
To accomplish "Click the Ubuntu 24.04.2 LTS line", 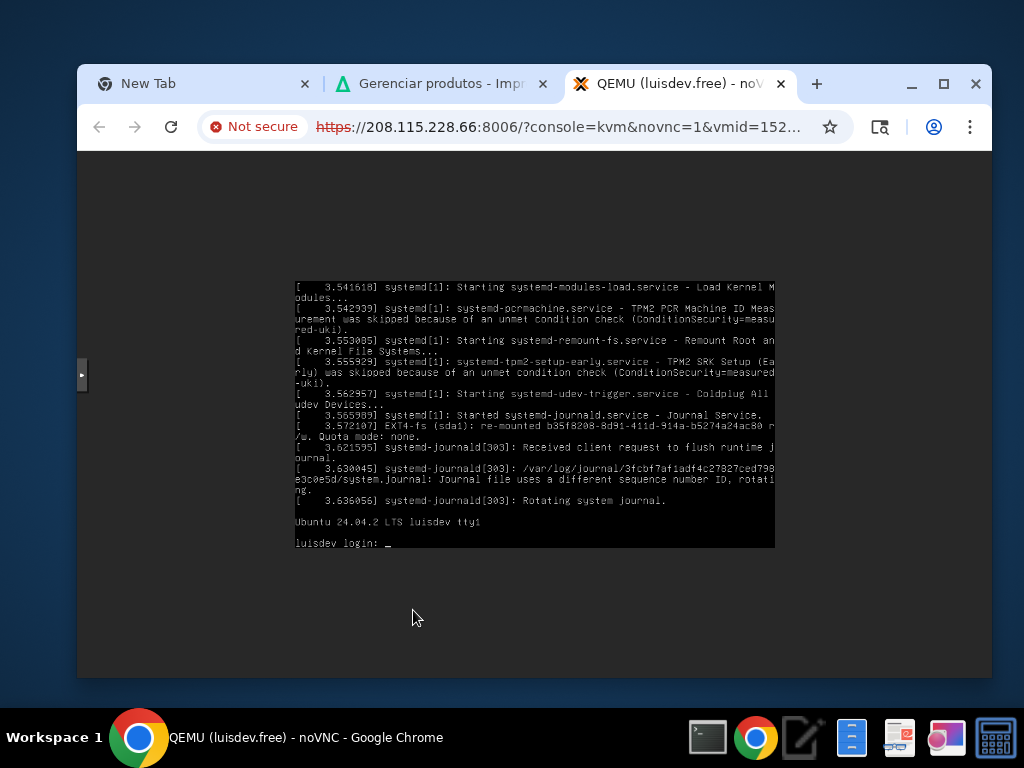I will 388,522.
